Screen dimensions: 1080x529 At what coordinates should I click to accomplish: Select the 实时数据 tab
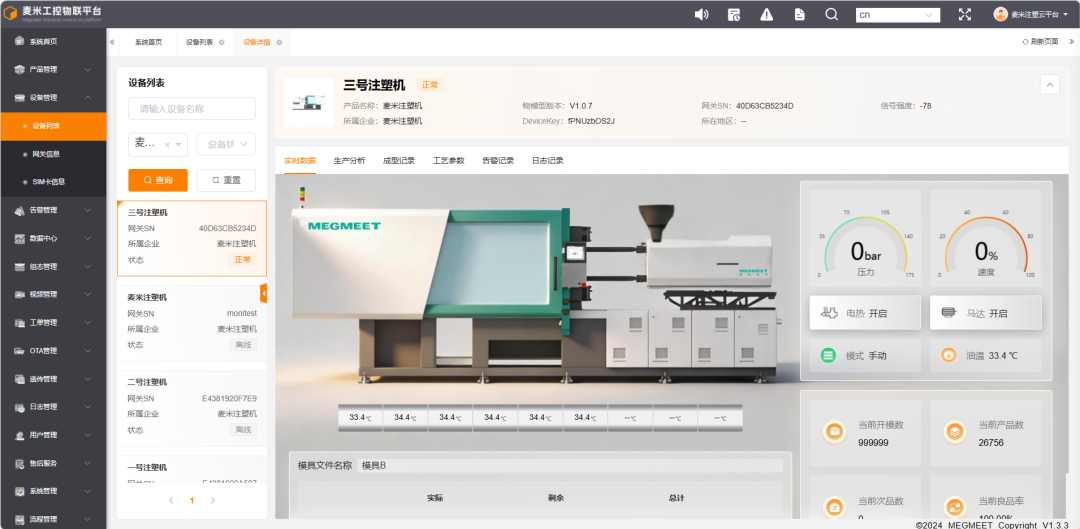tap(300, 161)
